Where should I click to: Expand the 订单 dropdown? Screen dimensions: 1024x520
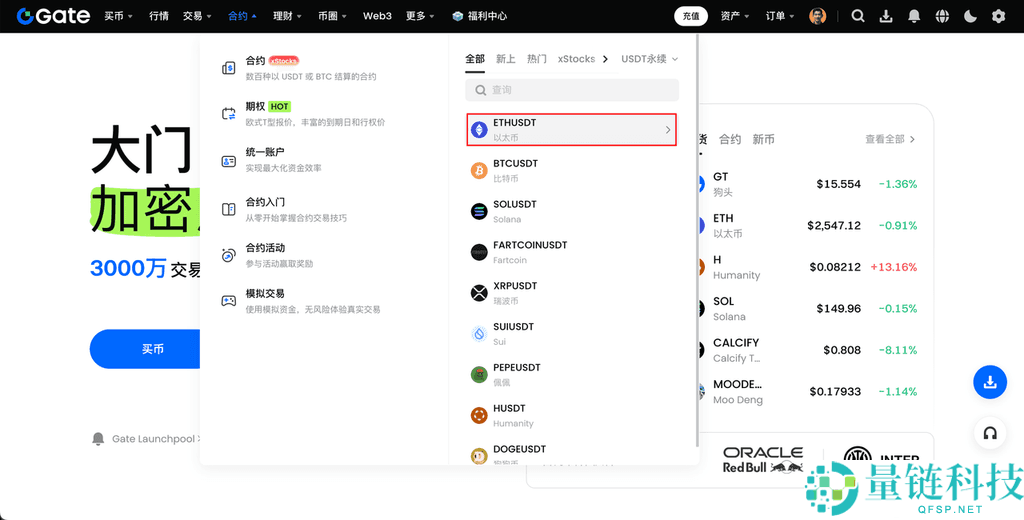[x=780, y=16]
